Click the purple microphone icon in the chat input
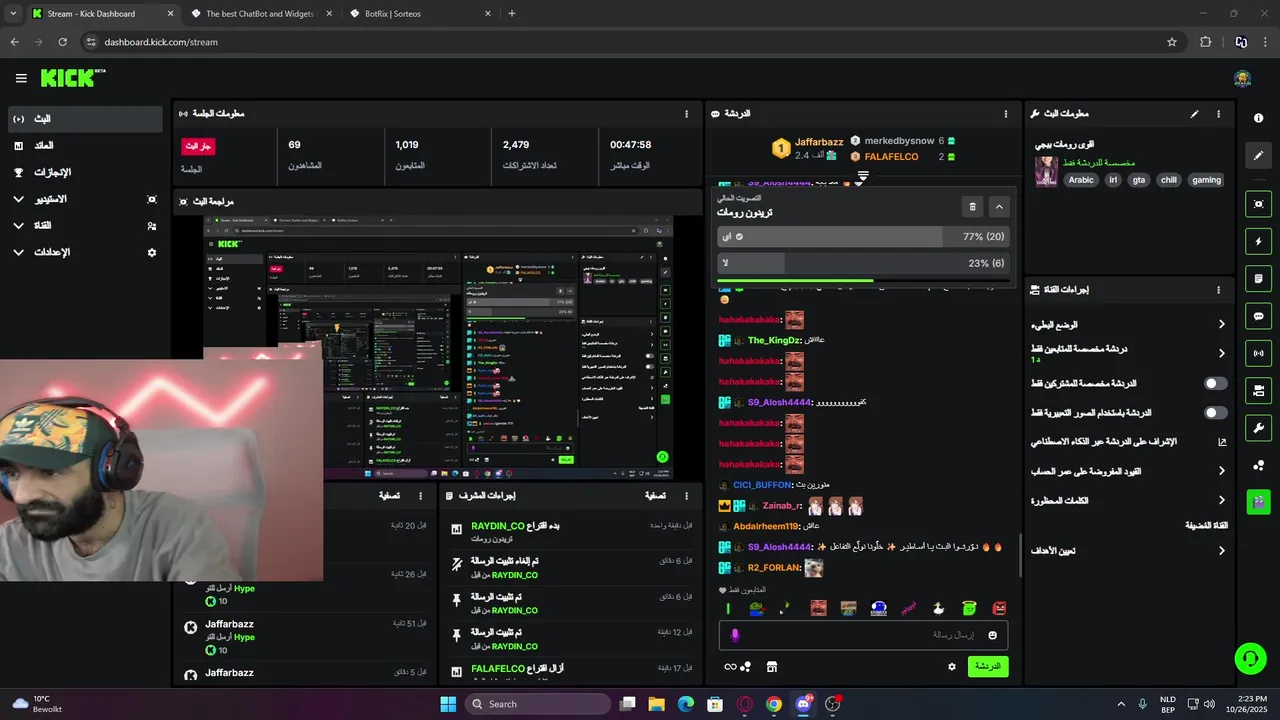Image resolution: width=1280 pixels, height=720 pixels. tap(735, 635)
